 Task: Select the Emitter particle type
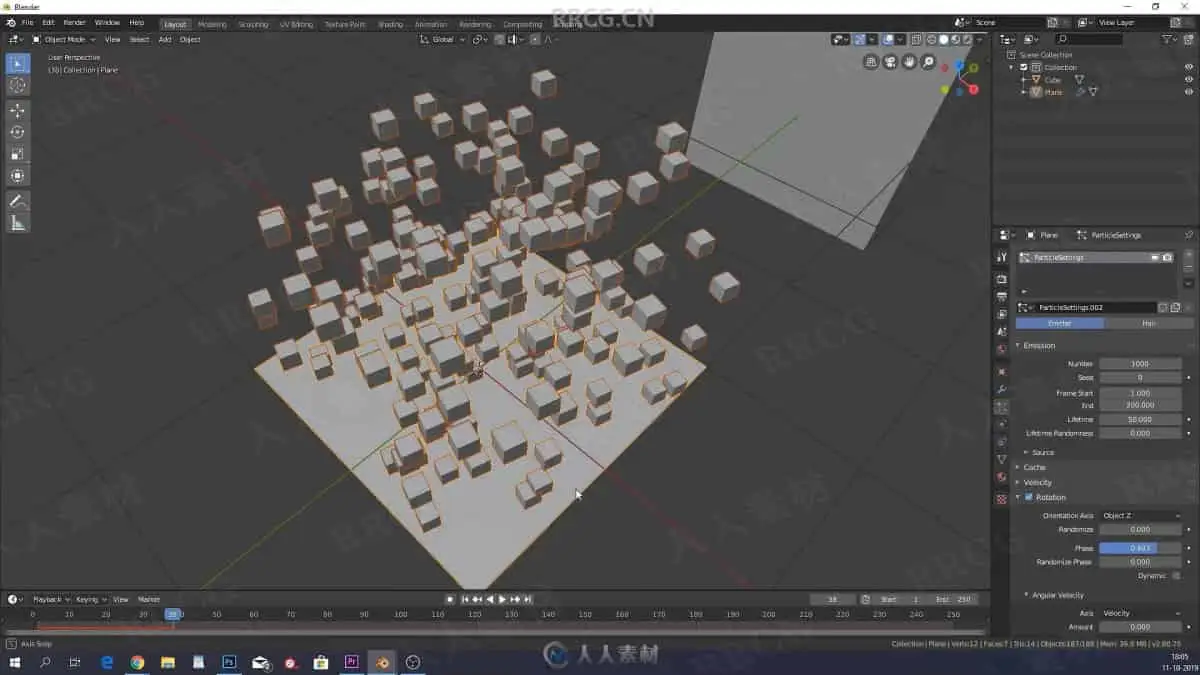(x=1059, y=323)
